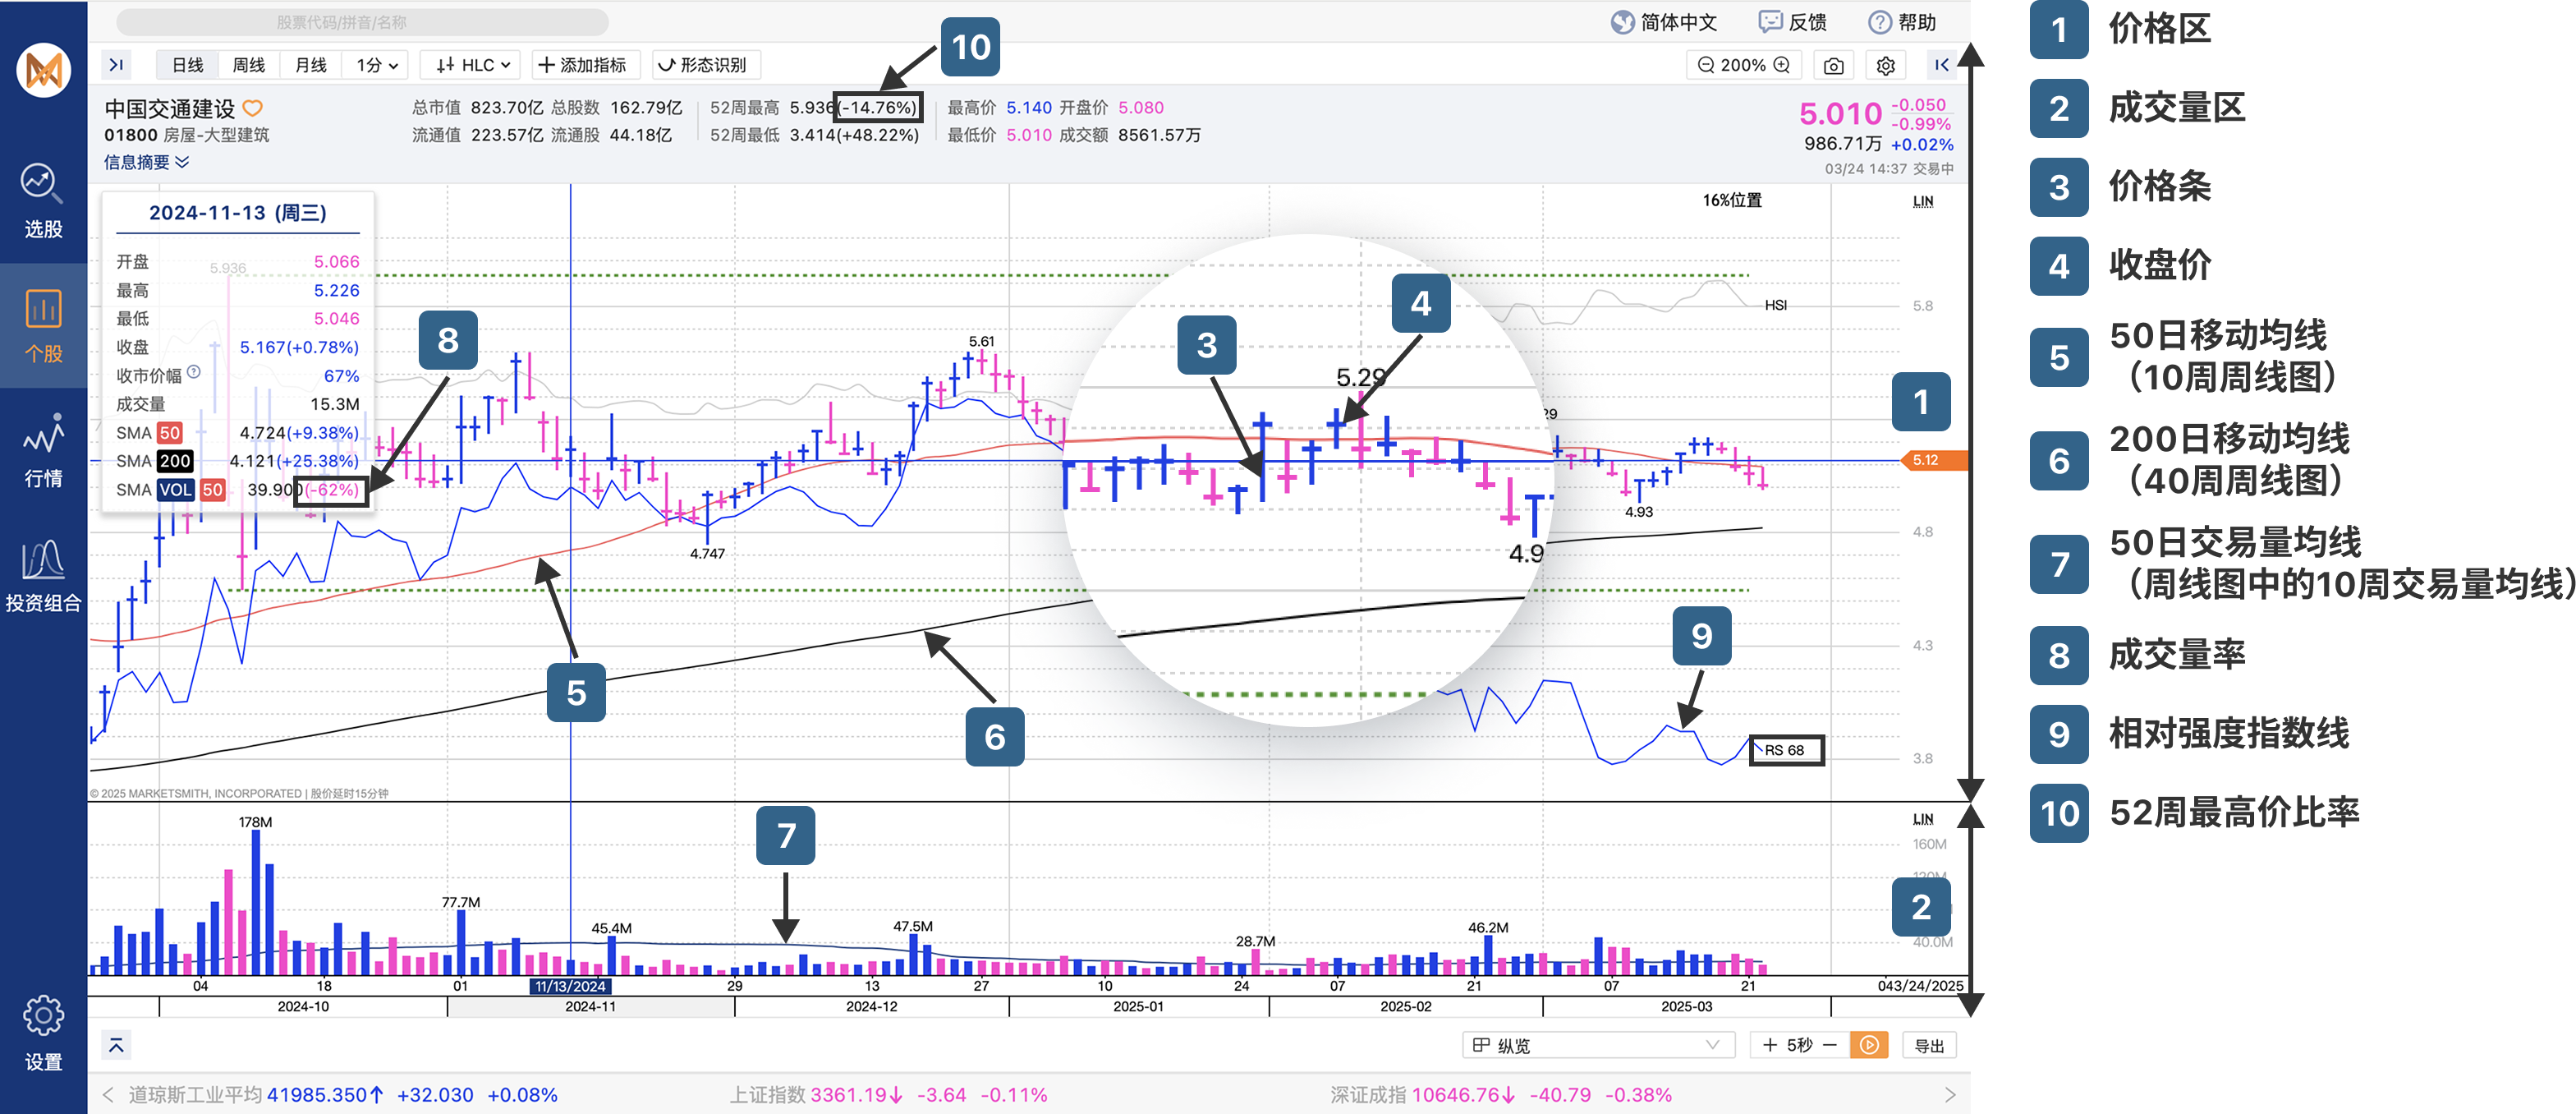Expand the 1分 minute interval dropdown
This screenshot has height=1114, width=2576.
click(377, 65)
